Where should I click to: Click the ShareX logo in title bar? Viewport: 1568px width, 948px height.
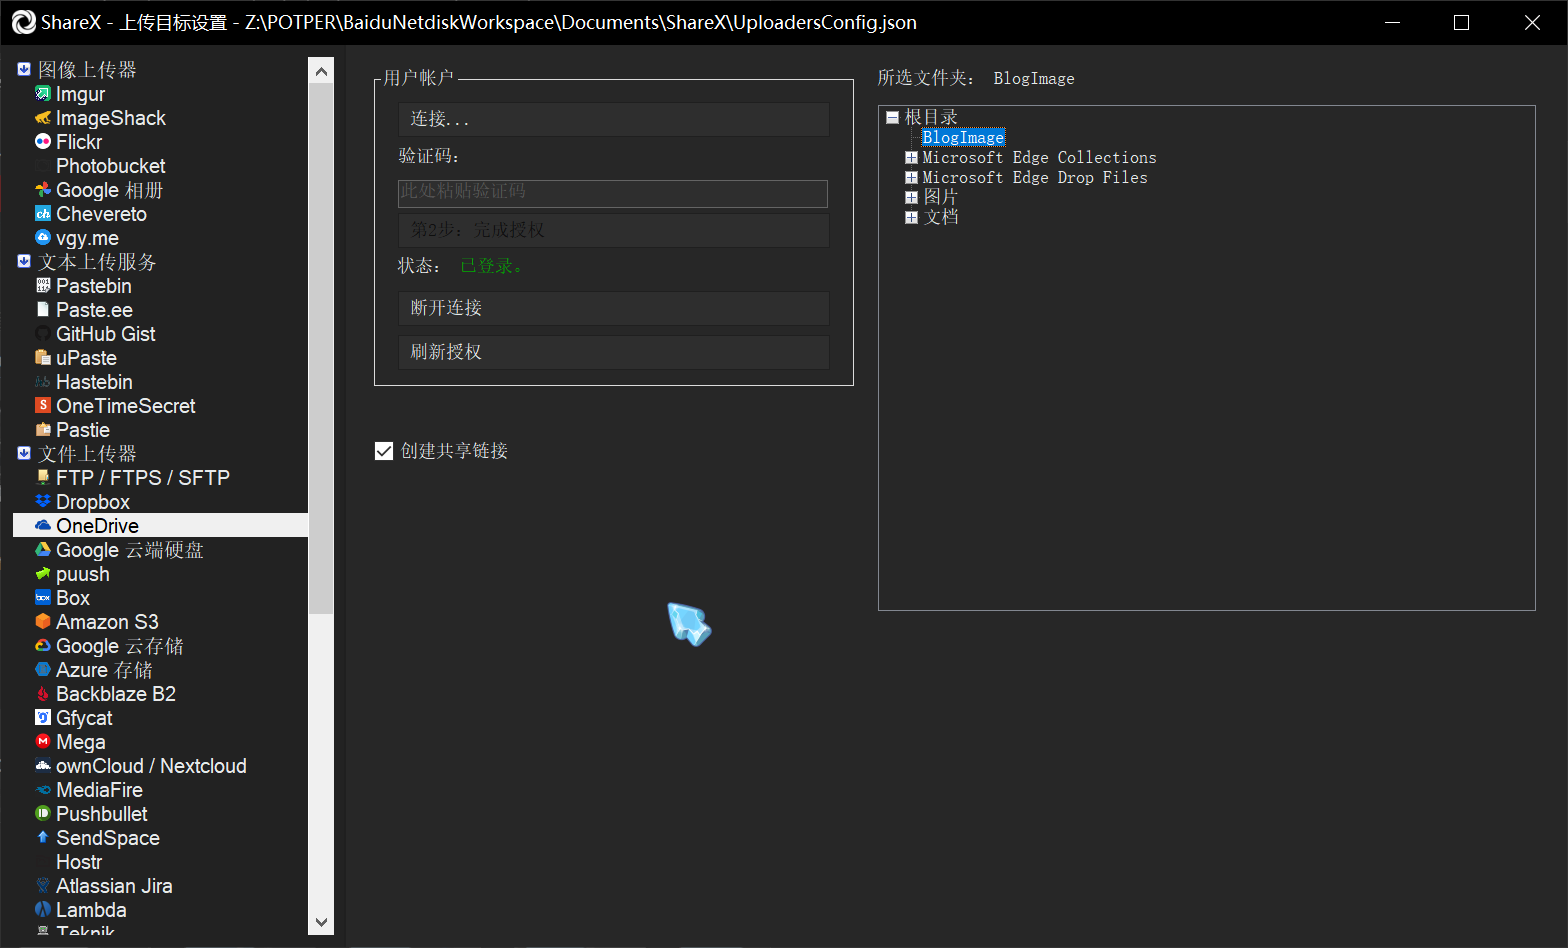pyautogui.click(x=23, y=22)
